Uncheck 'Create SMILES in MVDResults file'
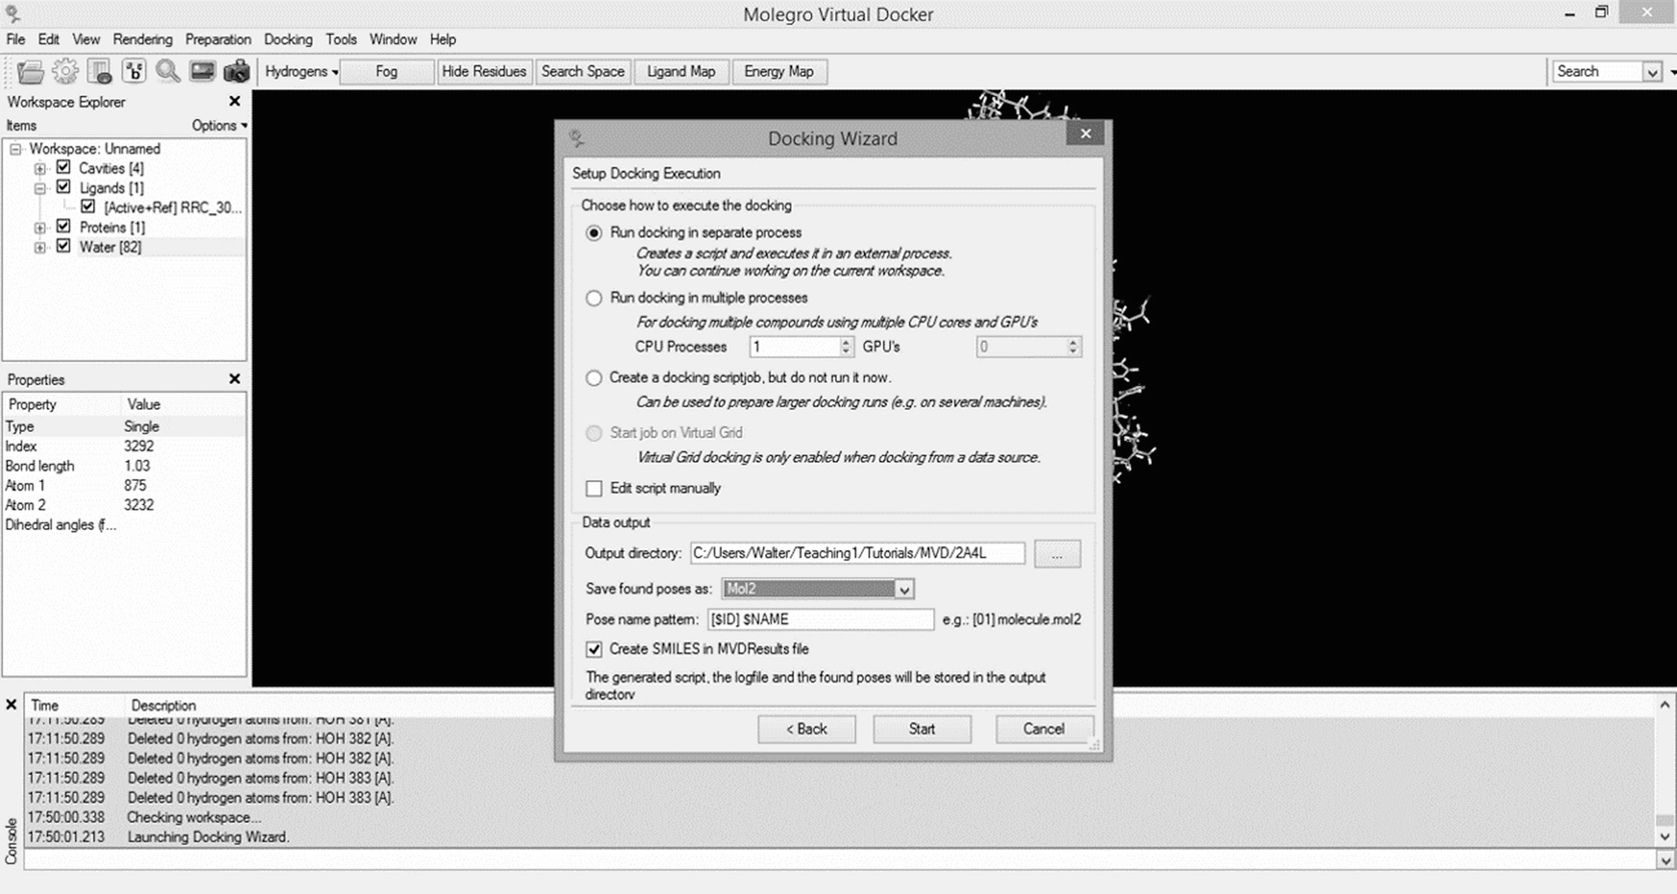 click(594, 649)
